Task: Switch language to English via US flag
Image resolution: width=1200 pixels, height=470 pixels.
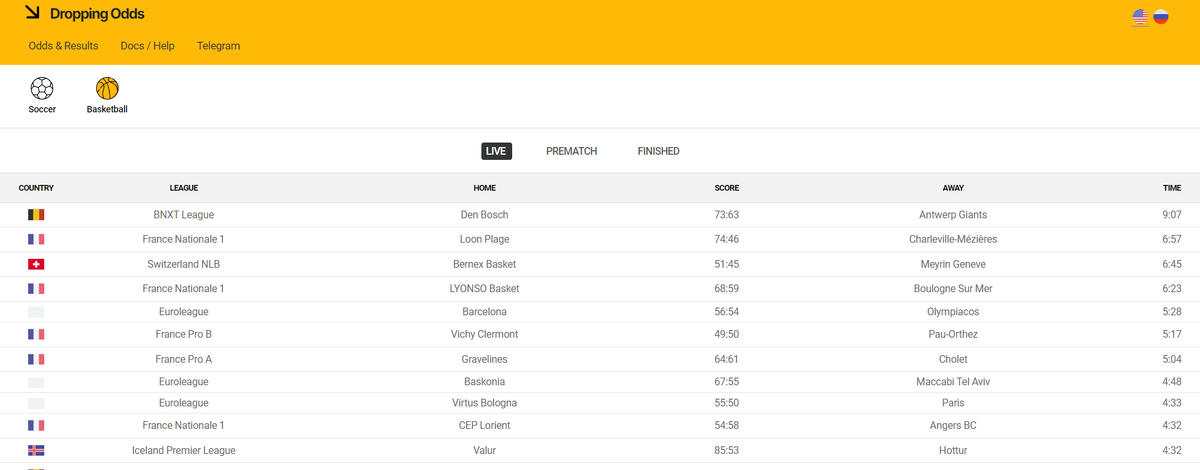Action: click(x=1140, y=17)
